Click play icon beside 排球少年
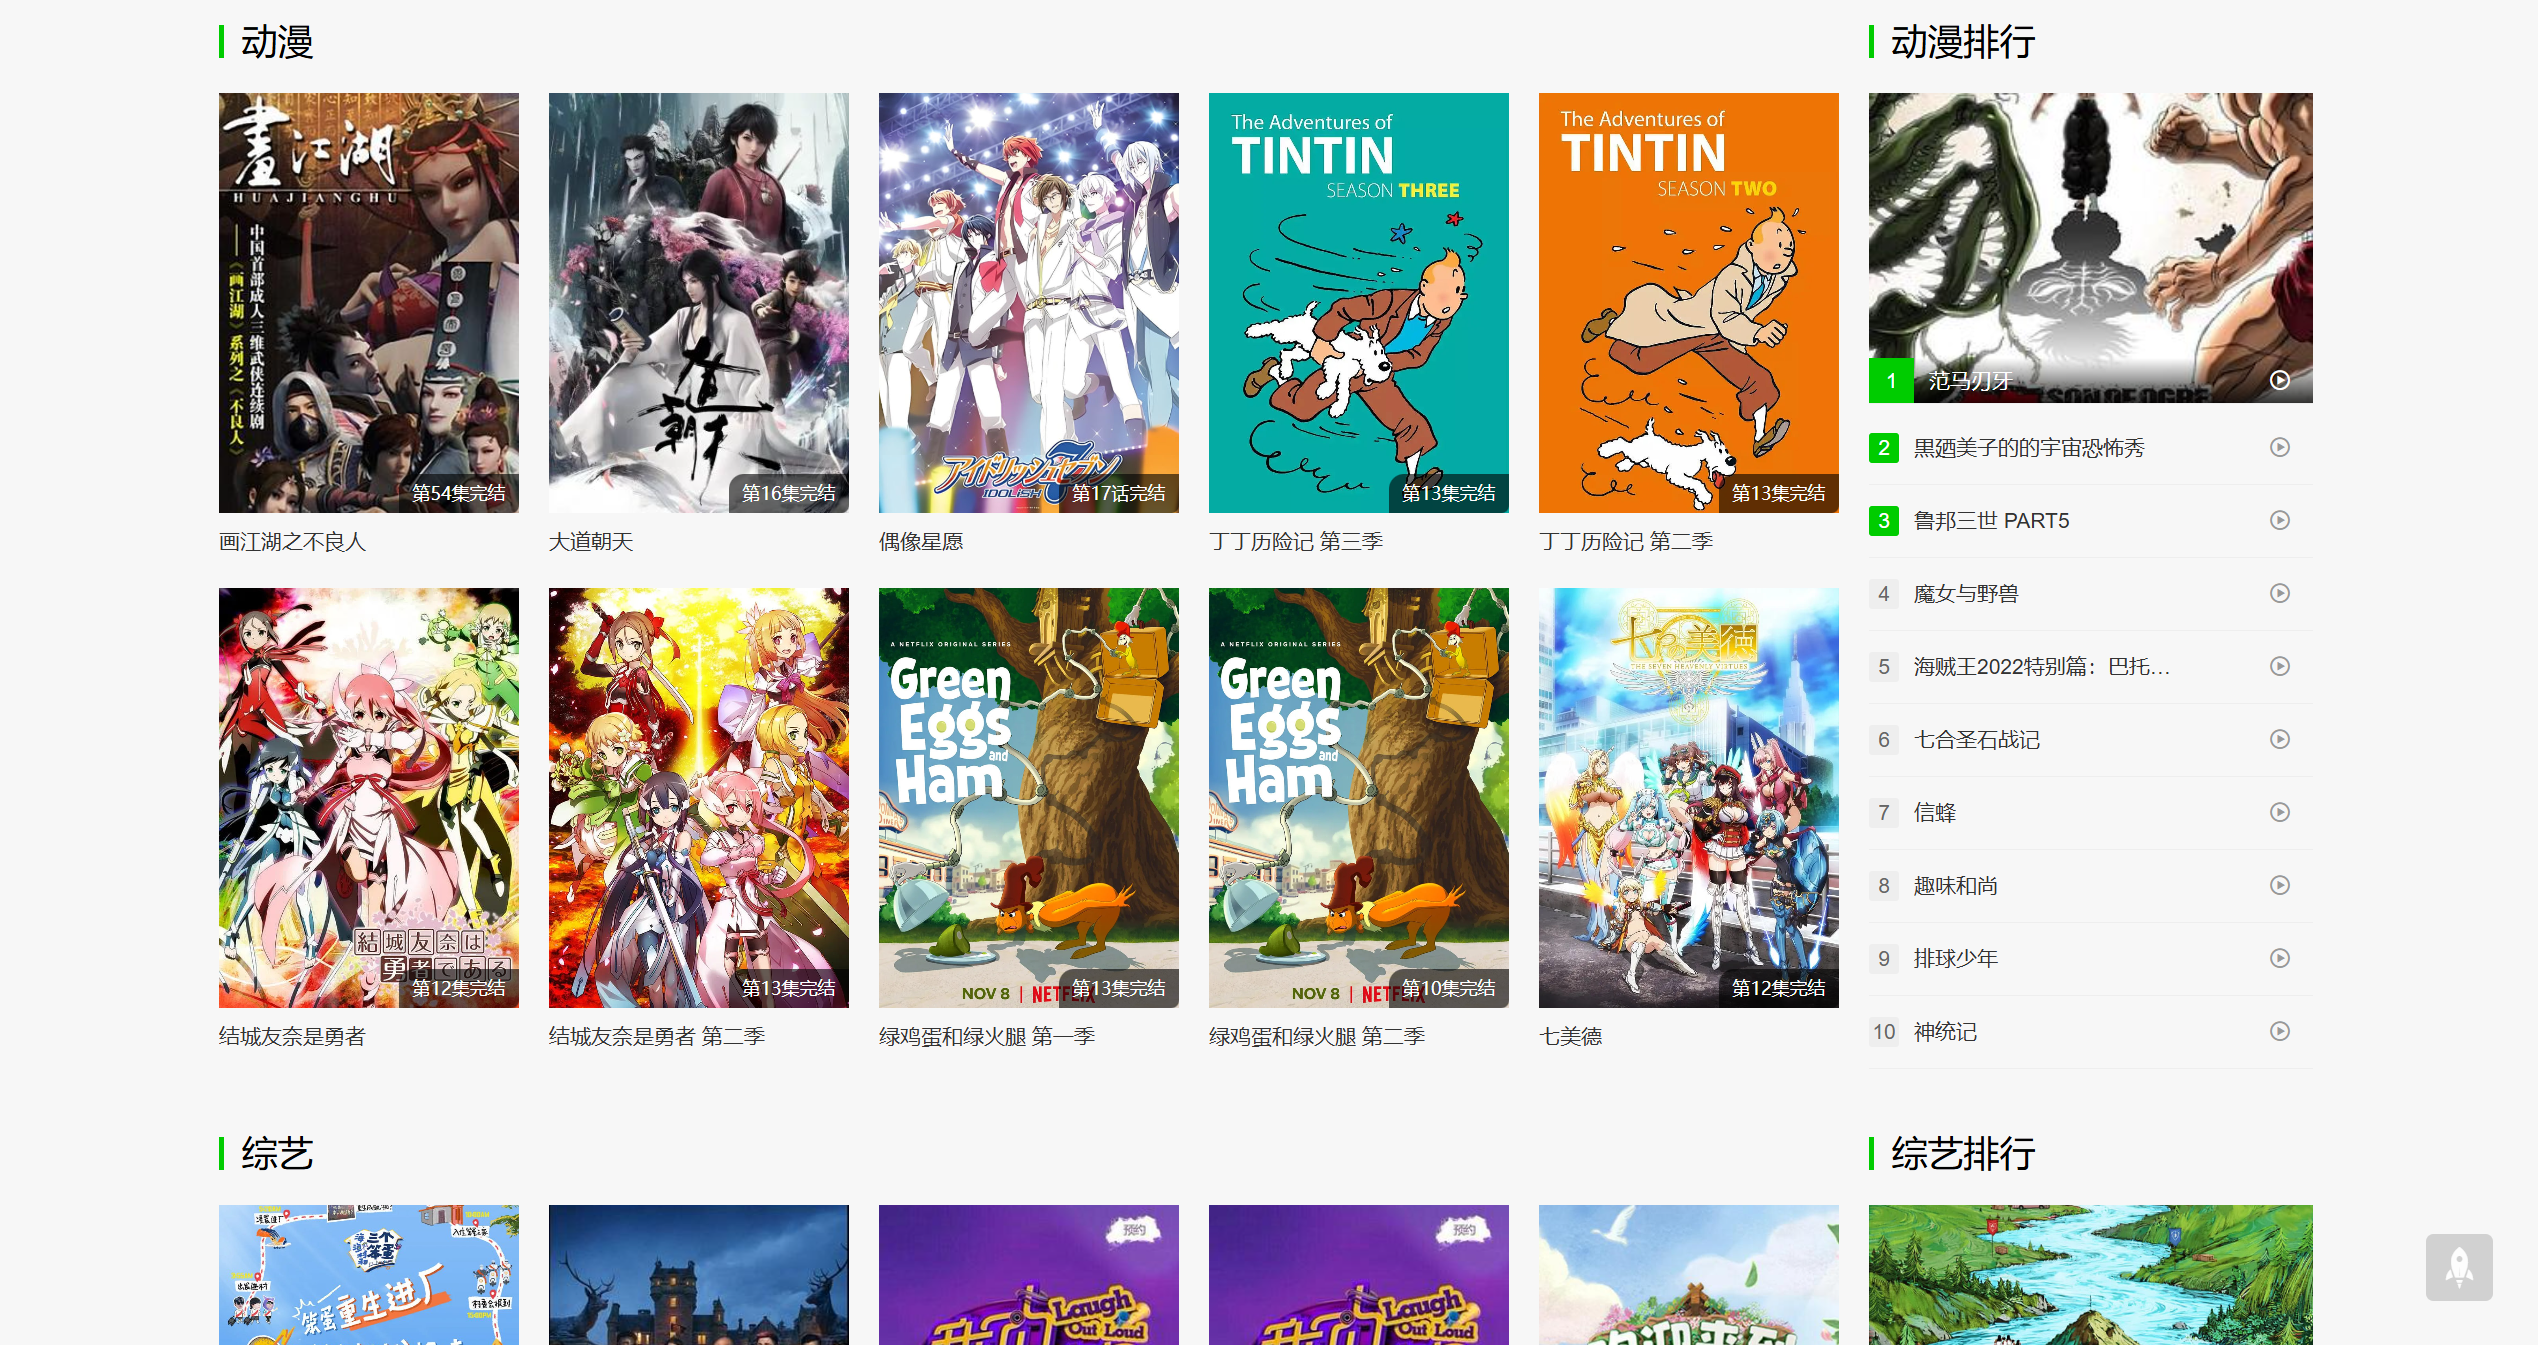The image size is (2538, 1345). tap(2279, 958)
